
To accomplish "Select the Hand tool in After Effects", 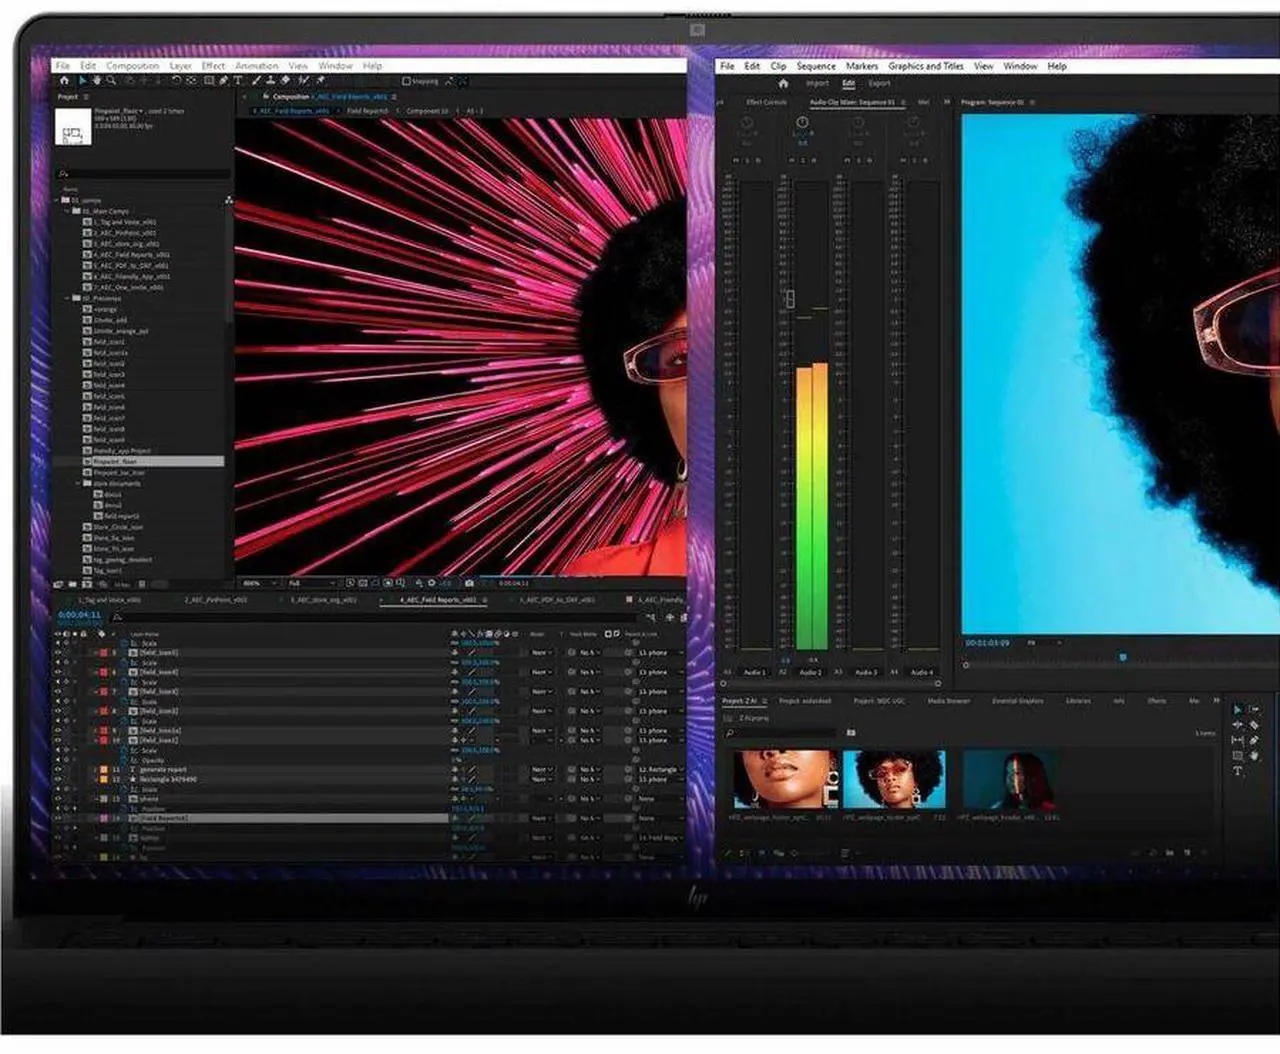I will coord(97,81).
